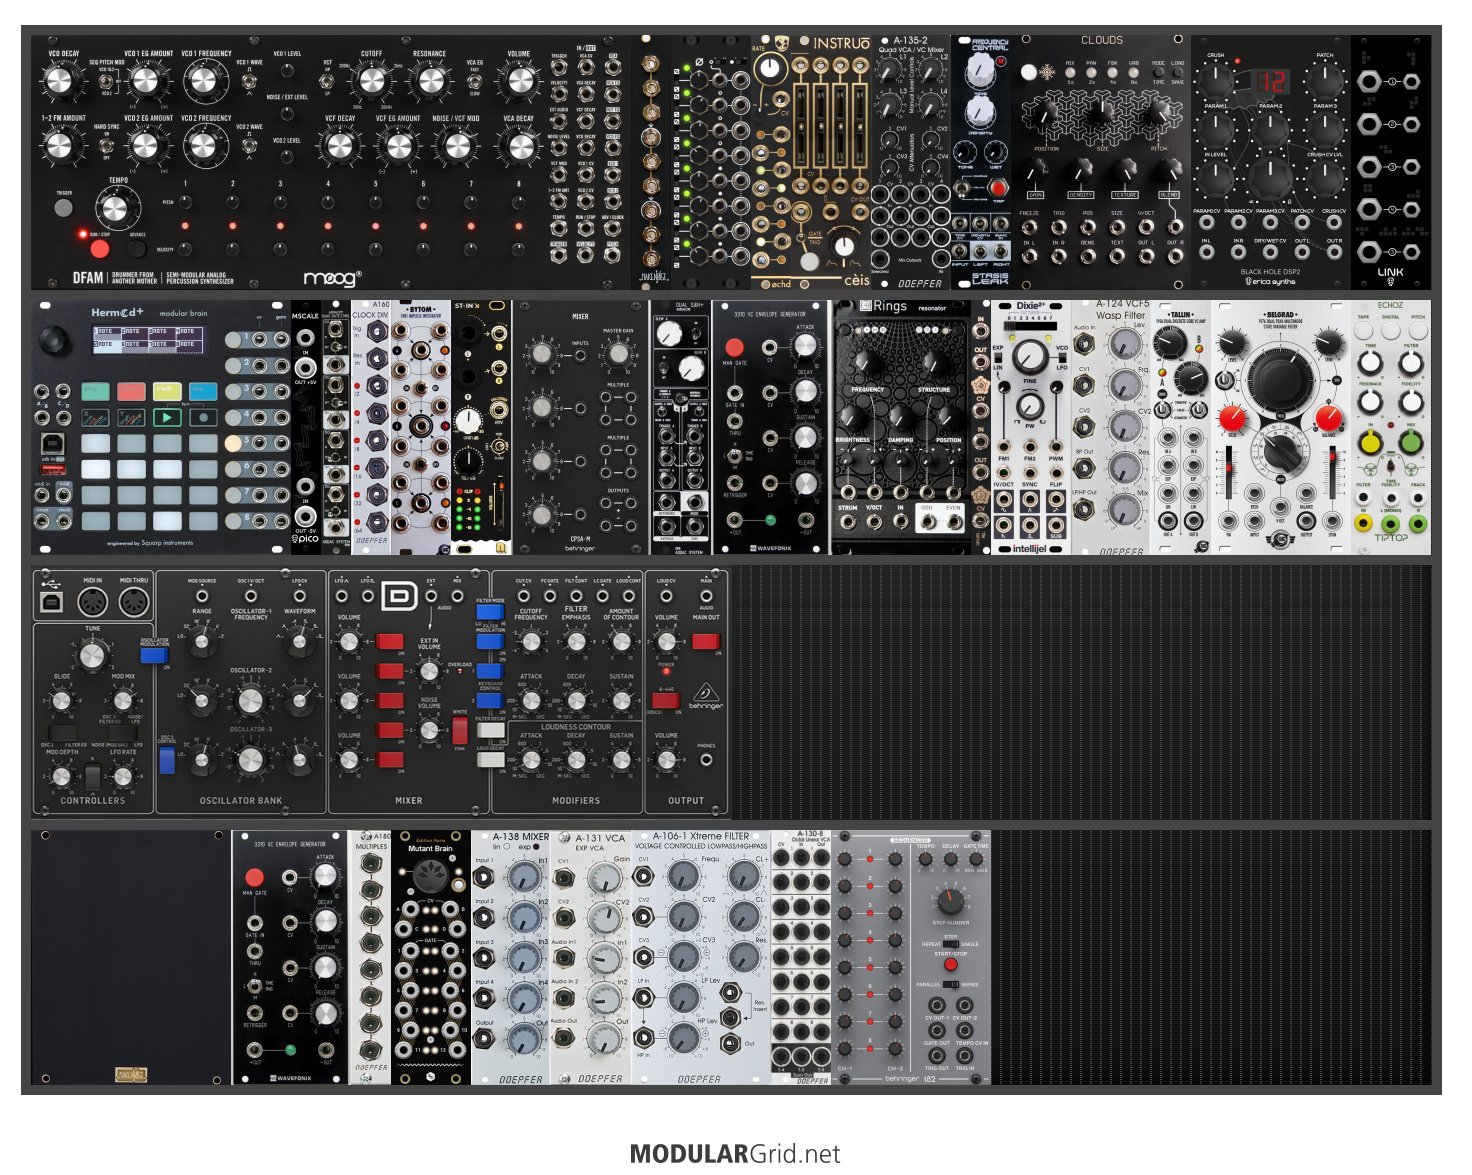Click the Tiptop logo on the ECHOZ module
This screenshot has width=1472, height=1175.
click(1390, 537)
